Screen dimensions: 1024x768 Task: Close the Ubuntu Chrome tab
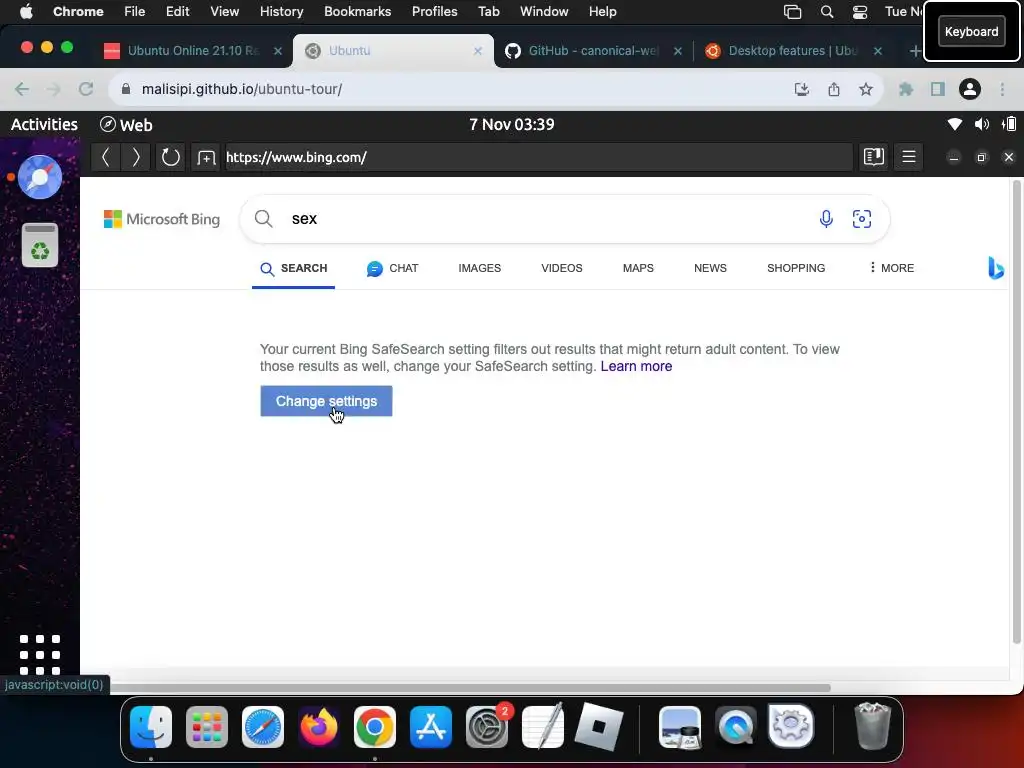coord(478,51)
